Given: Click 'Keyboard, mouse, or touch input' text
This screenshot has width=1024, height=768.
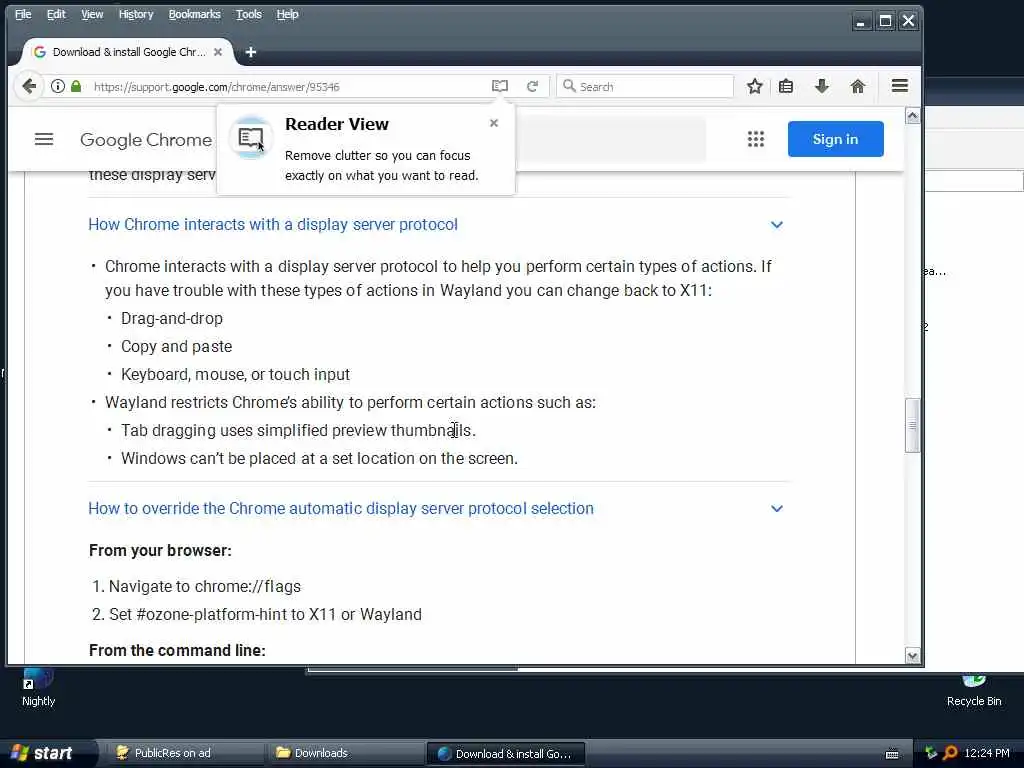Looking at the screenshot, I should pyautogui.click(x=235, y=375).
